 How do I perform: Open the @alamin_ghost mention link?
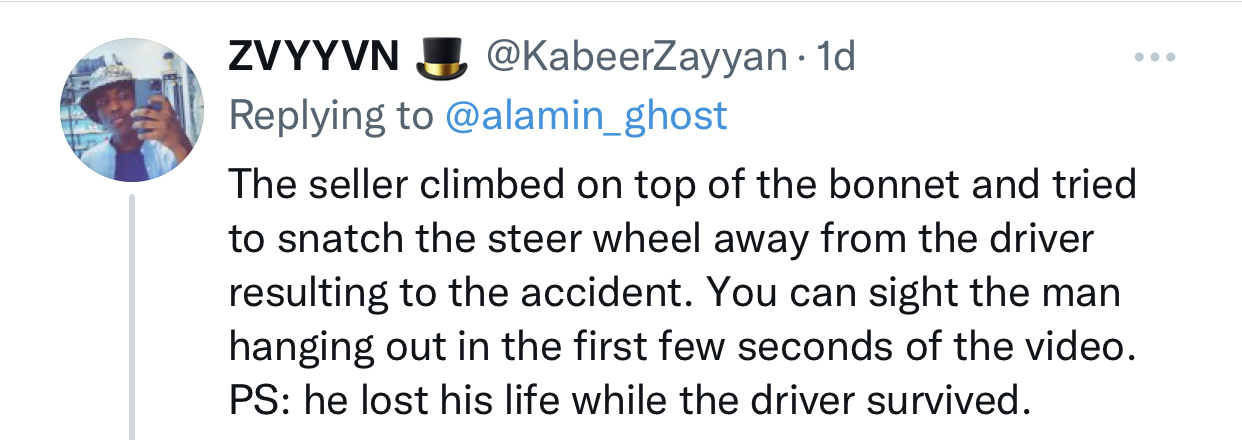[585, 116]
